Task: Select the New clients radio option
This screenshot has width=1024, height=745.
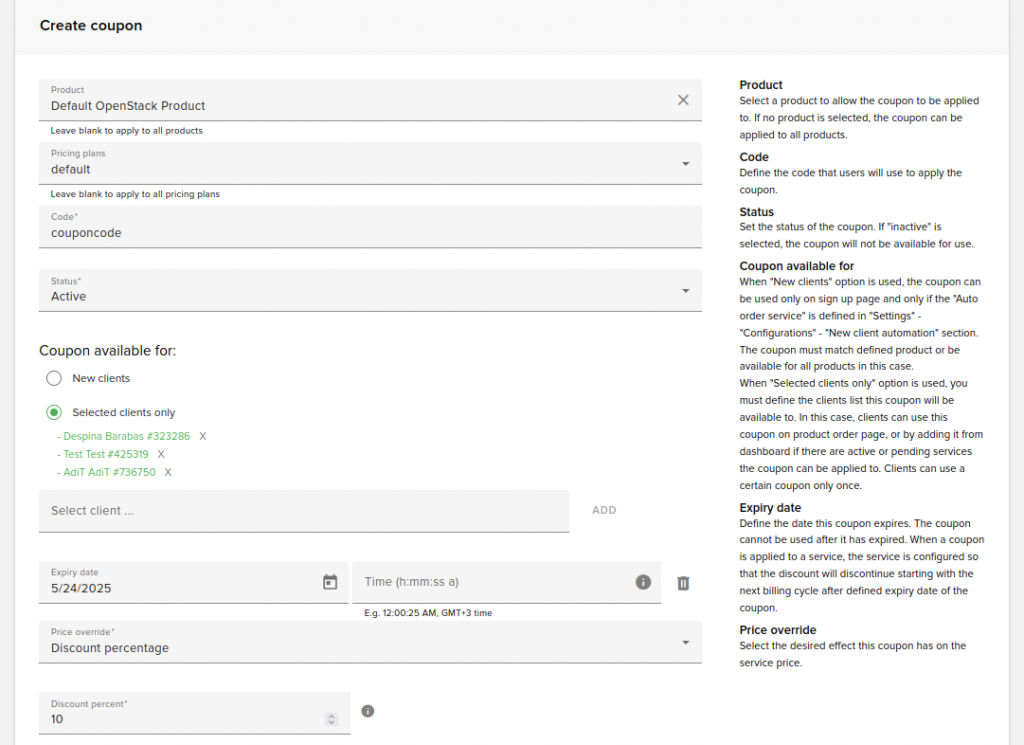Action: [x=54, y=378]
